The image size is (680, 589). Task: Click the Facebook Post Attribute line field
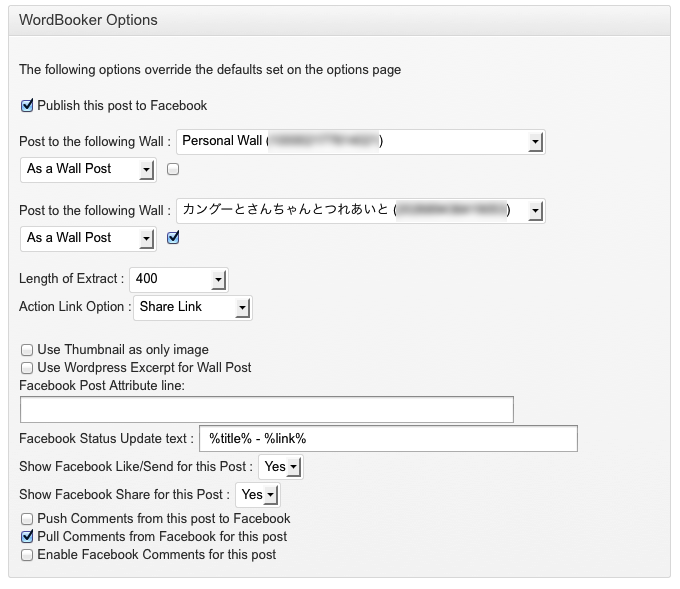266,409
